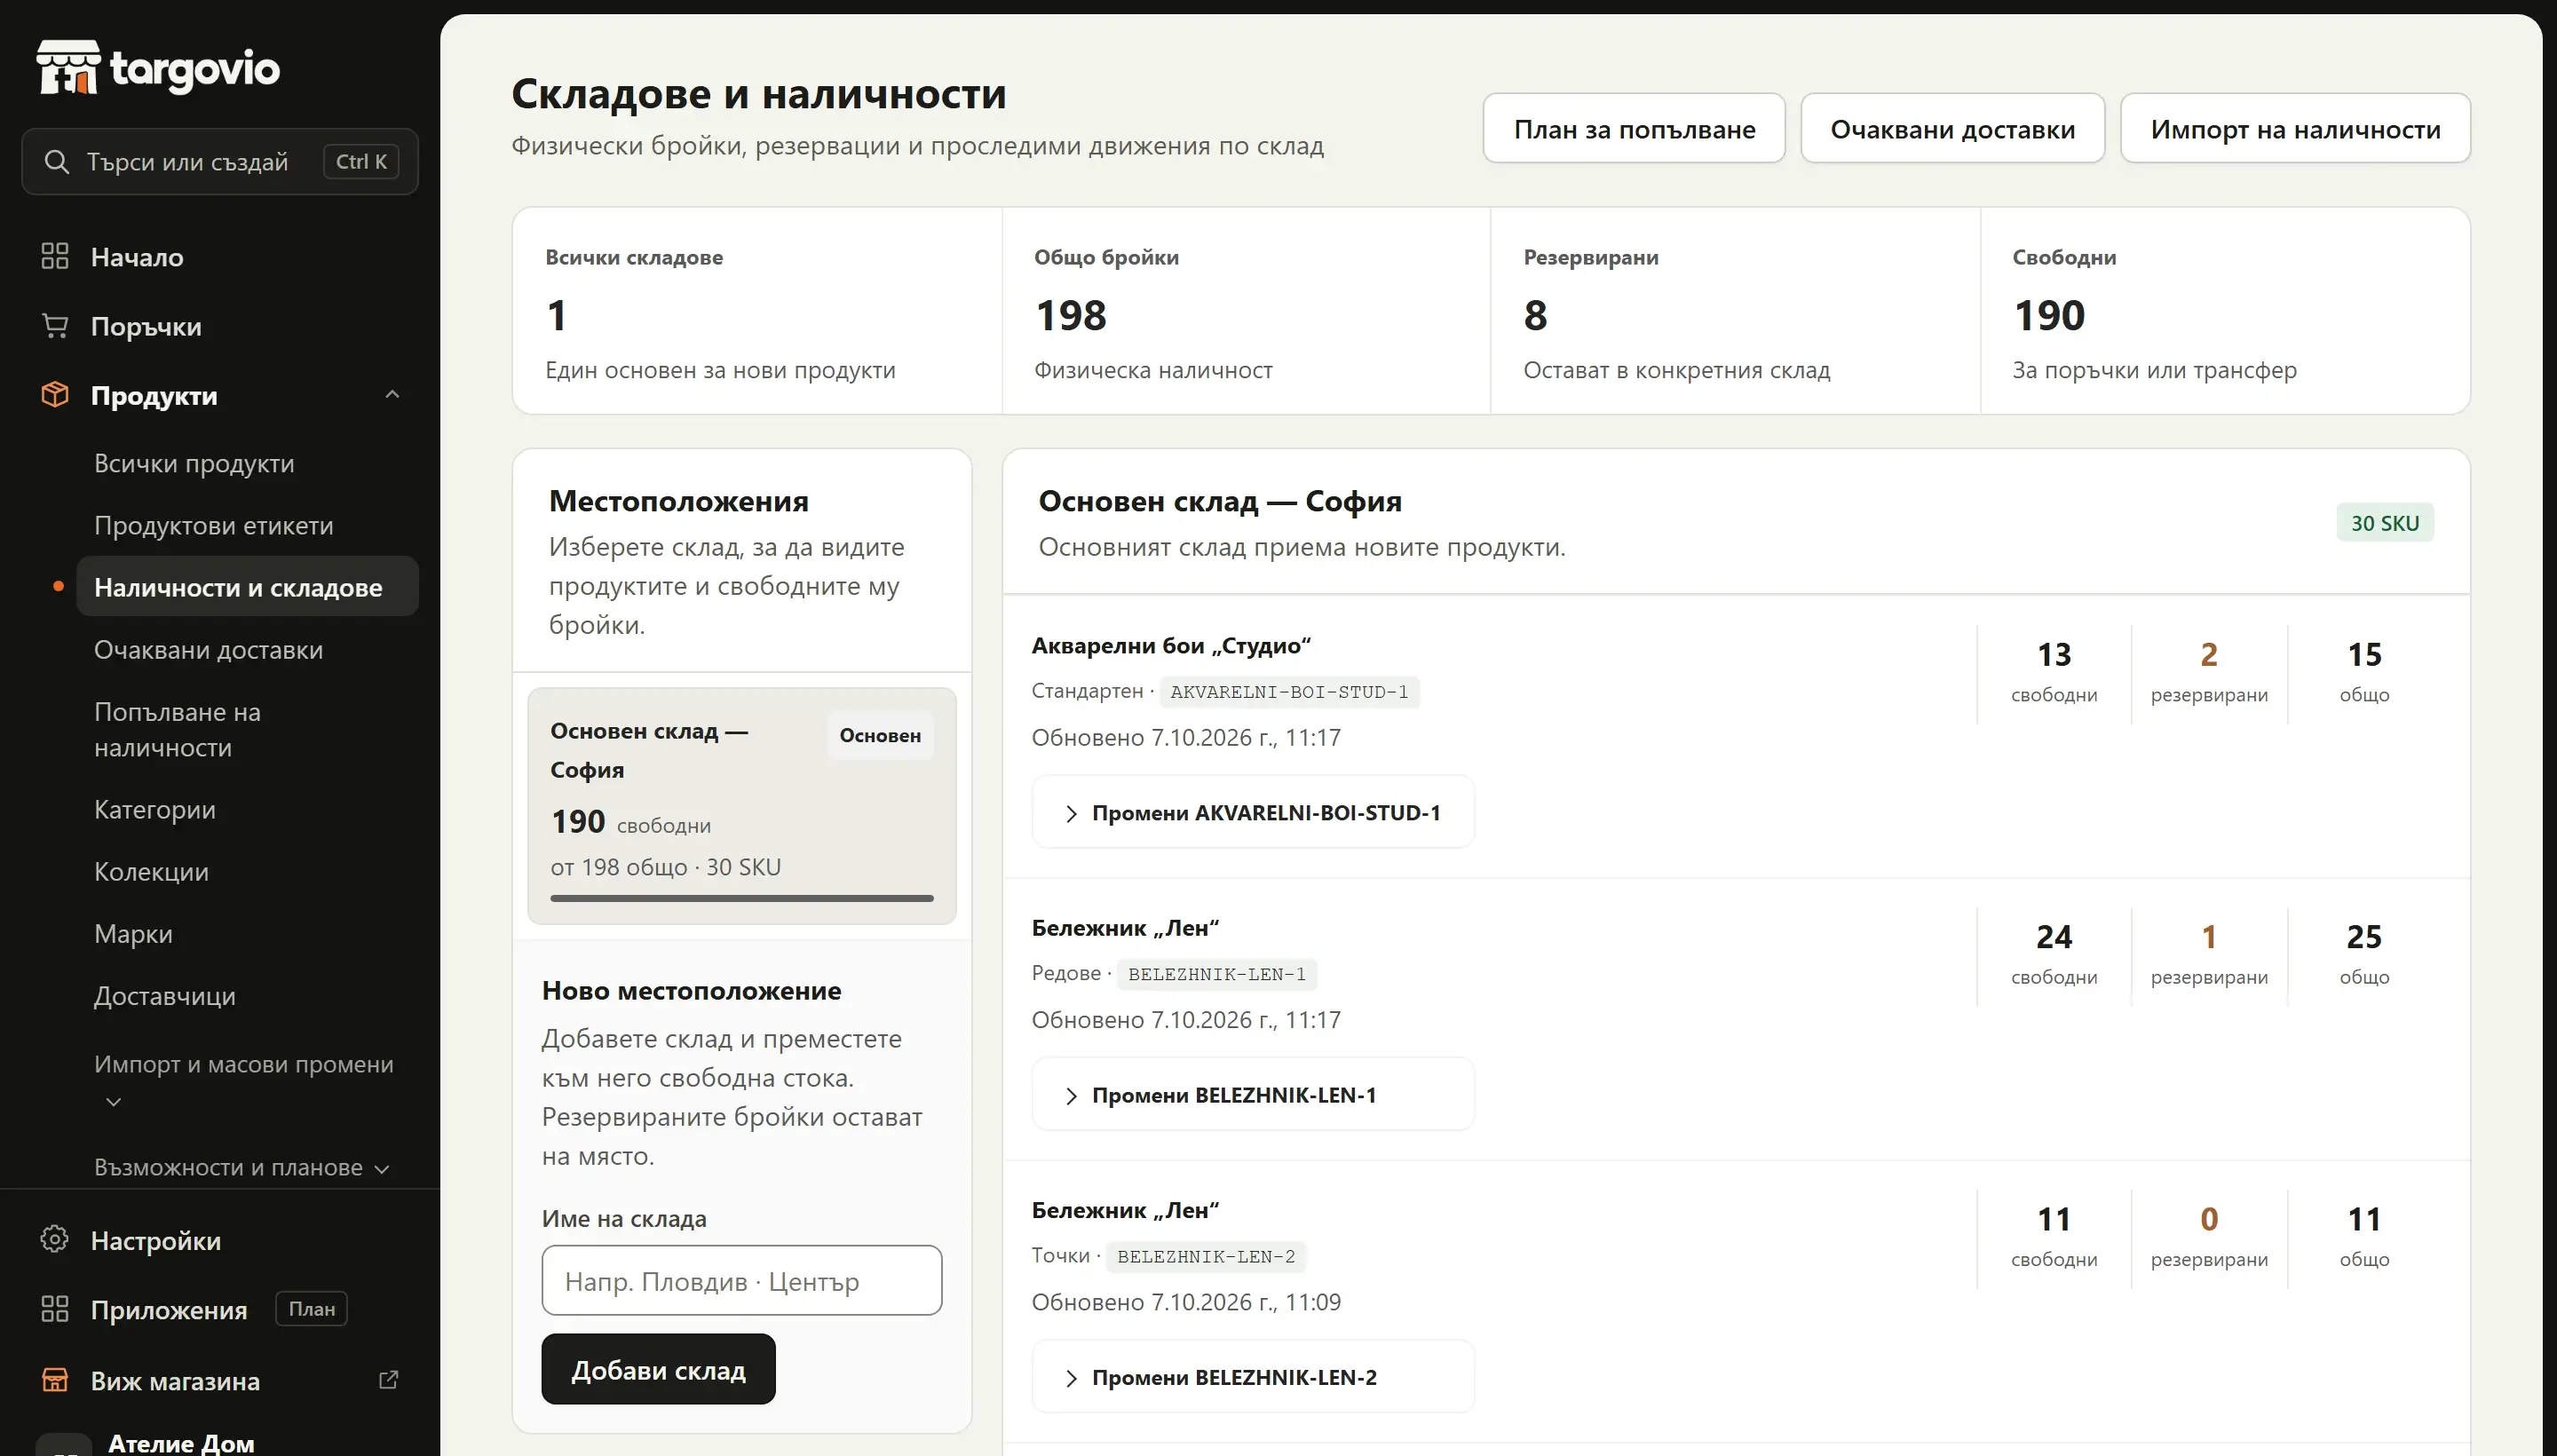Open Марки menu item
2557x1456 pixels.
[x=133, y=933]
